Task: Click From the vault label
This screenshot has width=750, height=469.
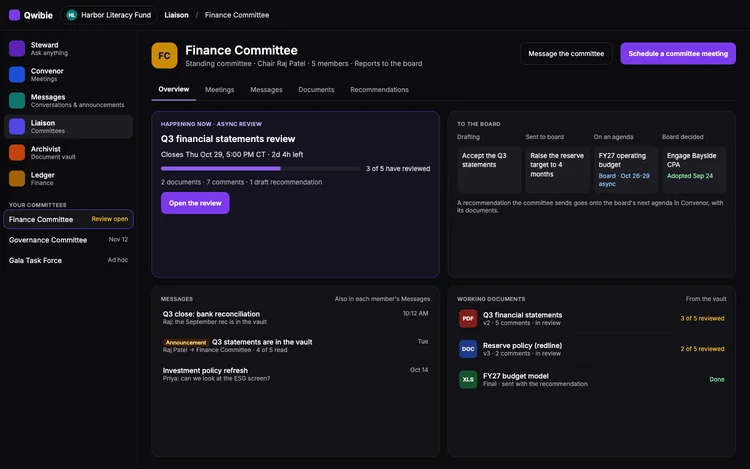Action: pos(706,299)
